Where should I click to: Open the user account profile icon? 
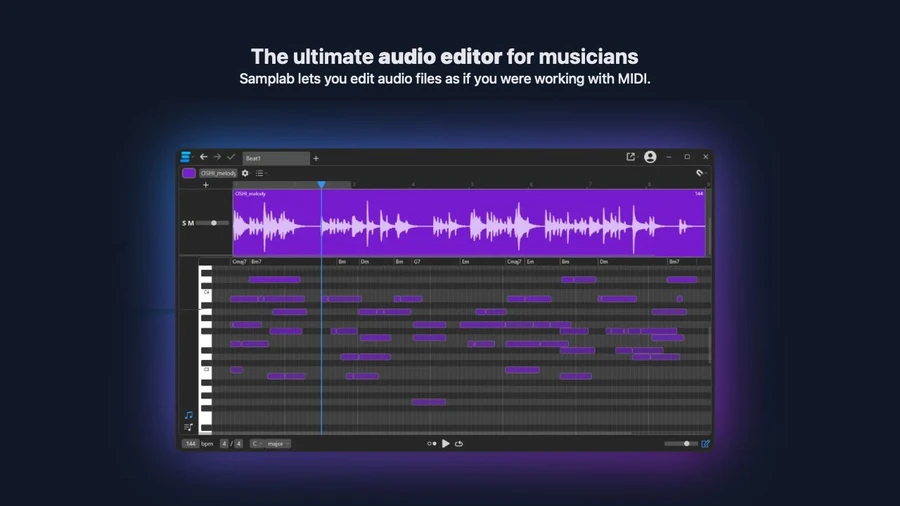tap(650, 157)
